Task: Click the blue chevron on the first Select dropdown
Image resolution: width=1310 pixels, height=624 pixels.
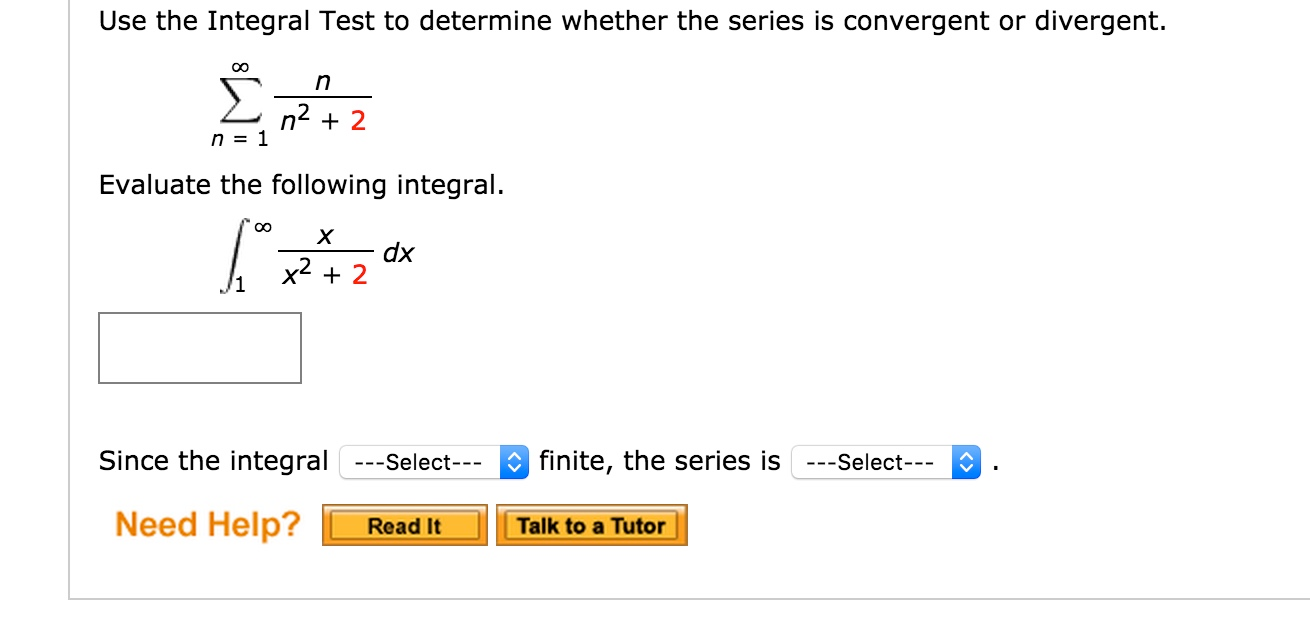Action: click(516, 462)
